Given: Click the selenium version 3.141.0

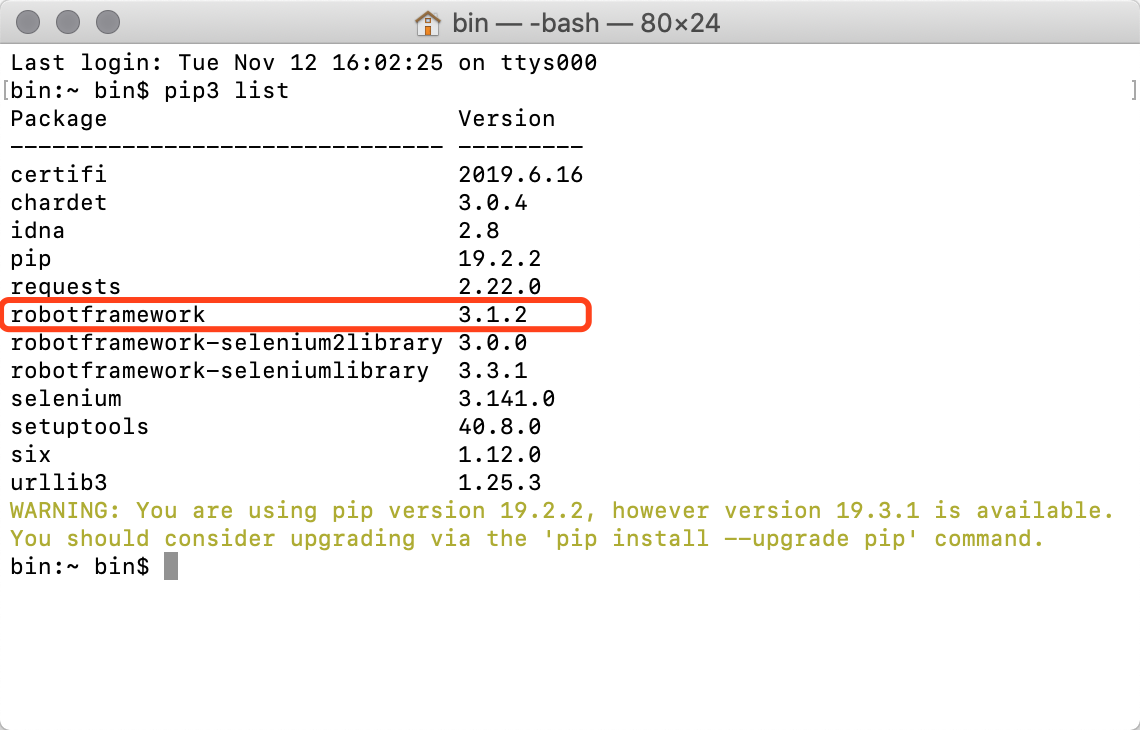Looking at the screenshot, I should (506, 399).
